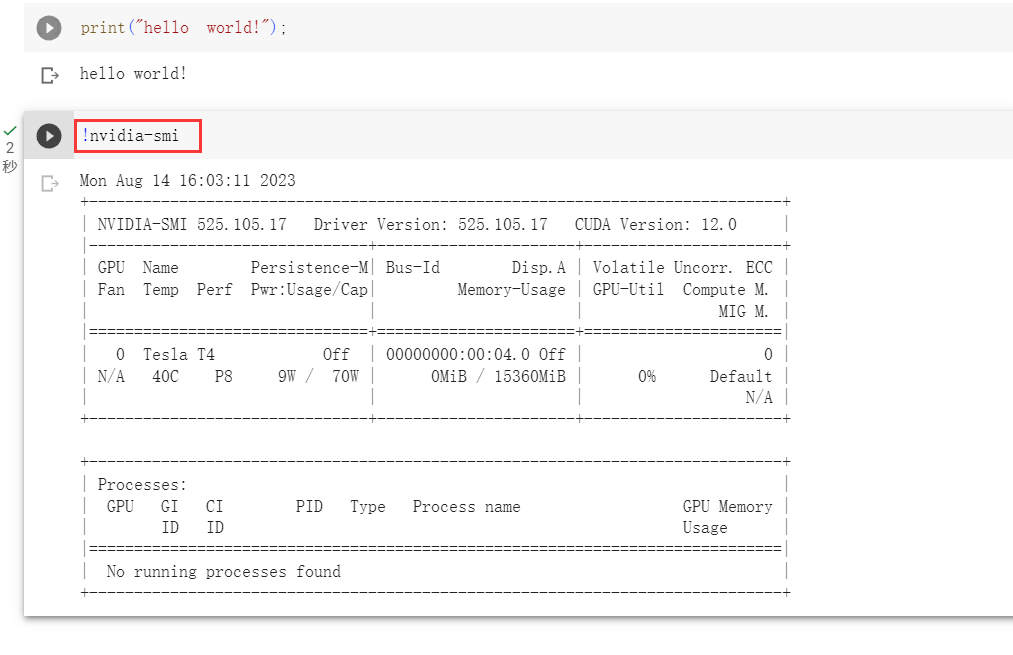Click the Tesla T4 GPU name
This screenshot has height=655, width=1013.
pyautogui.click(x=178, y=354)
